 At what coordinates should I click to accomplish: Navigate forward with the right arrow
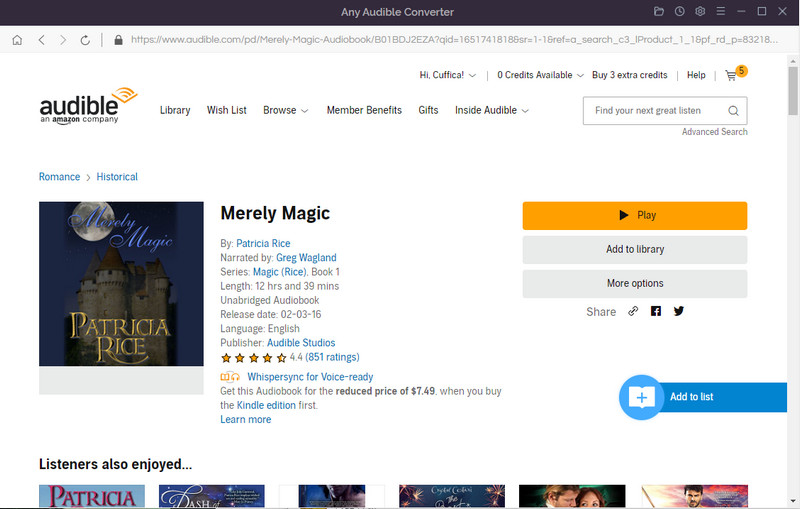63,40
